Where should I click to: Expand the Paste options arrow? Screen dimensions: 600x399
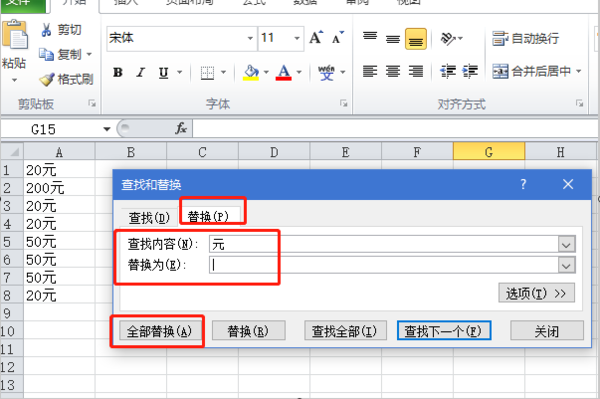[x=15, y=80]
